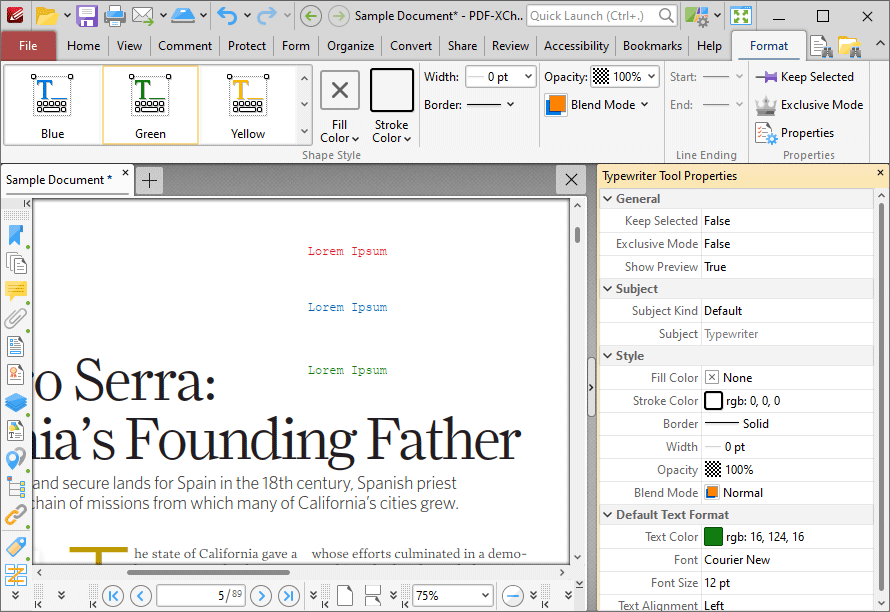Click the Save floppy disk icon
890x612 pixels.
pyautogui.click(x=87, y=16)
